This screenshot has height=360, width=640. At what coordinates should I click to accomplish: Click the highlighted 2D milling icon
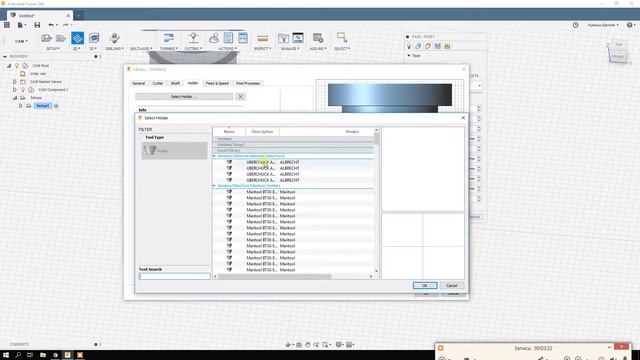(x=77, y=38)
